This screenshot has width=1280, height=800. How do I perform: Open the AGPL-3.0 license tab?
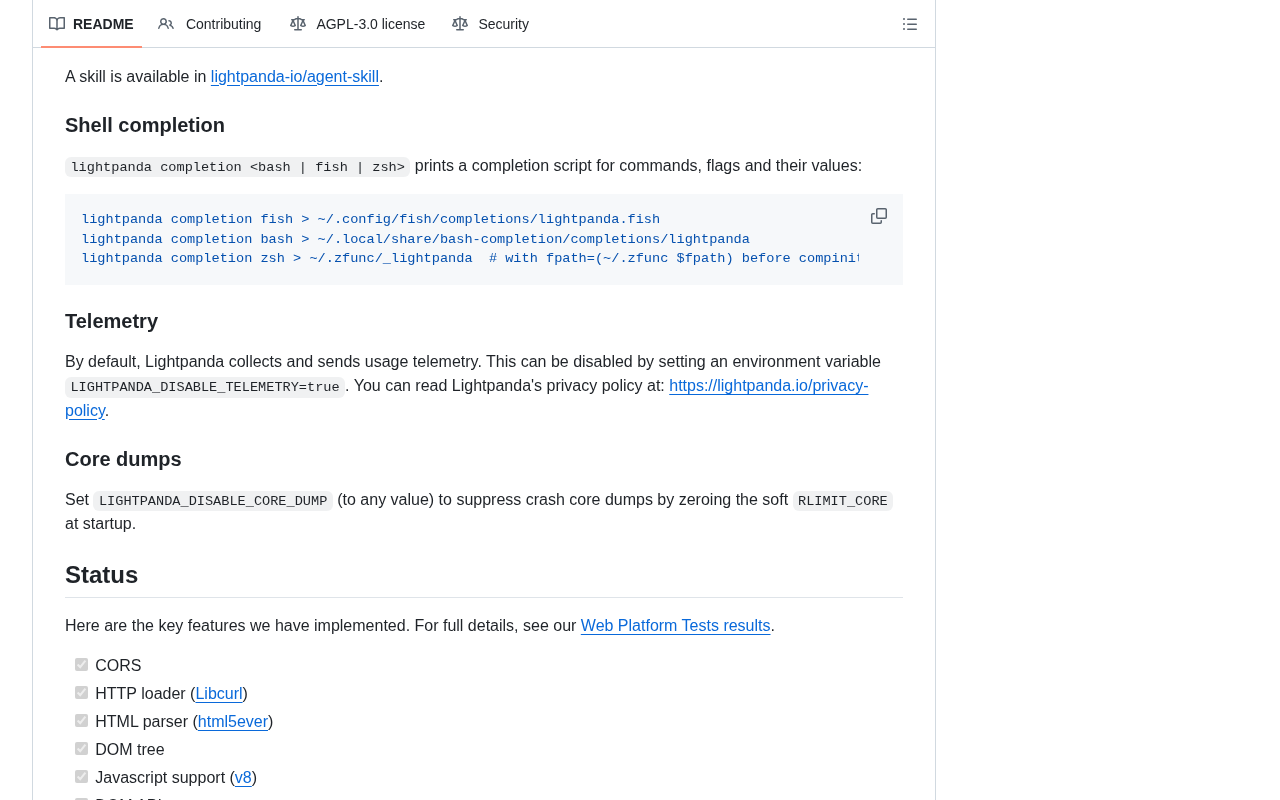pos(357,24)
